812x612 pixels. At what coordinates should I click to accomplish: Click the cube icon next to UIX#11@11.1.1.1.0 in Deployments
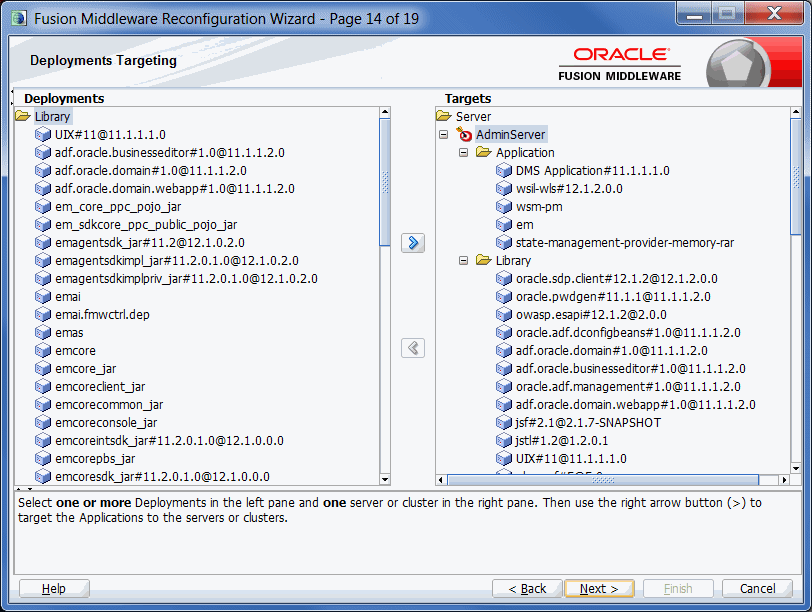42,135
